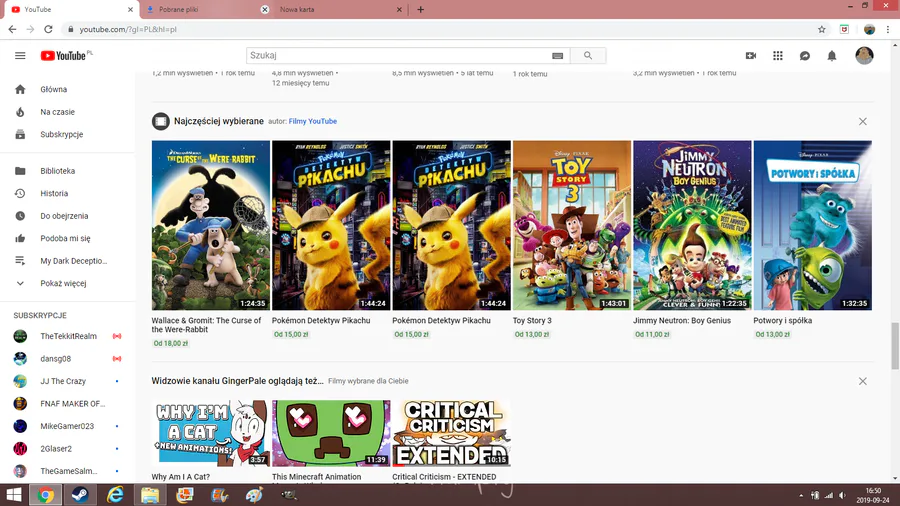Open a new browser tab

pyautogui.click(x=421, y=10)
